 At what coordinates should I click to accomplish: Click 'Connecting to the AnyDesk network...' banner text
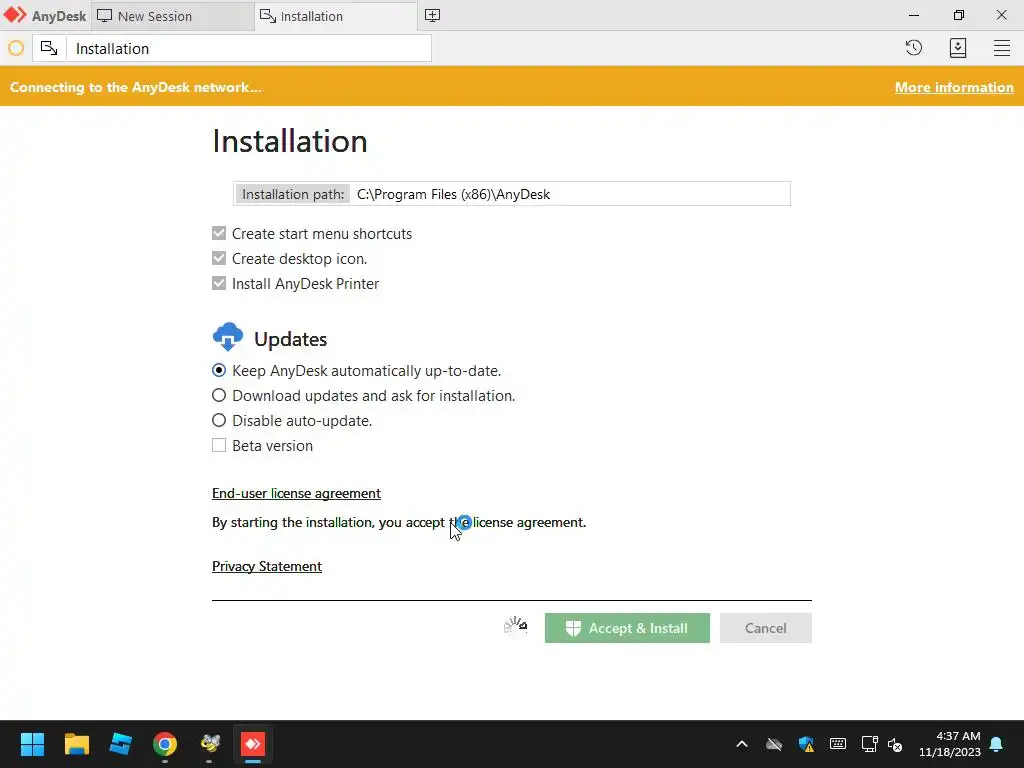136,87
